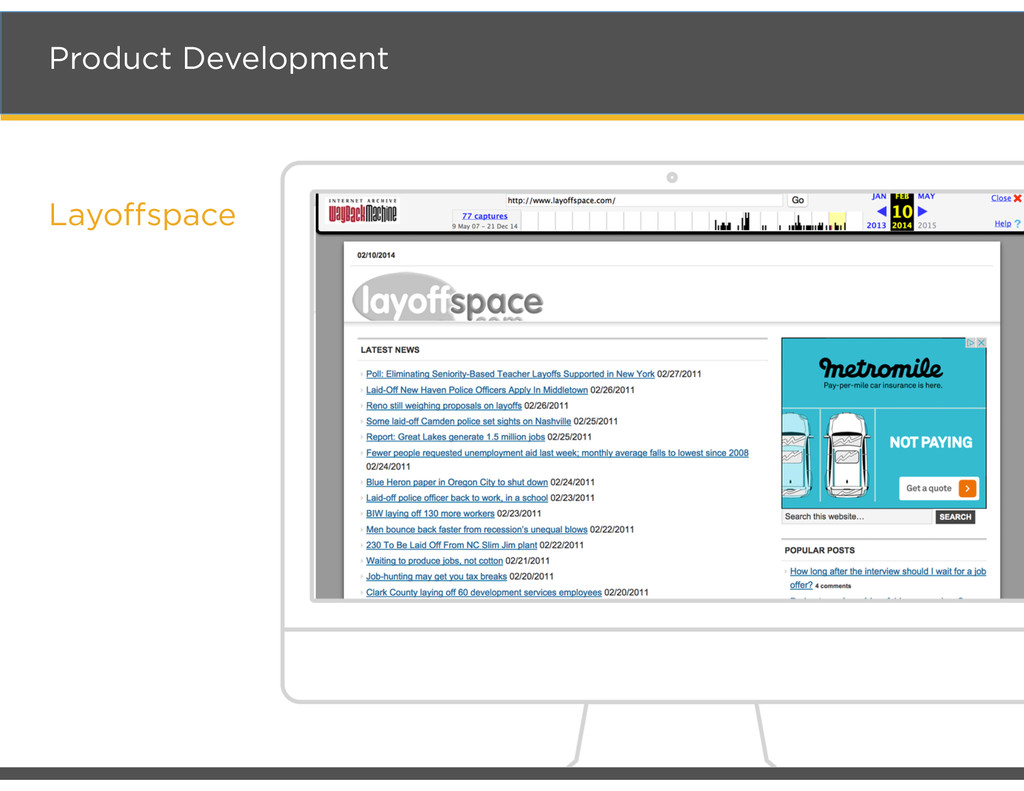Viewport: 1024px width, 791px height.
Task: Dismiss the Metromile ad with X icon
Action: click(x=981, y=343)
